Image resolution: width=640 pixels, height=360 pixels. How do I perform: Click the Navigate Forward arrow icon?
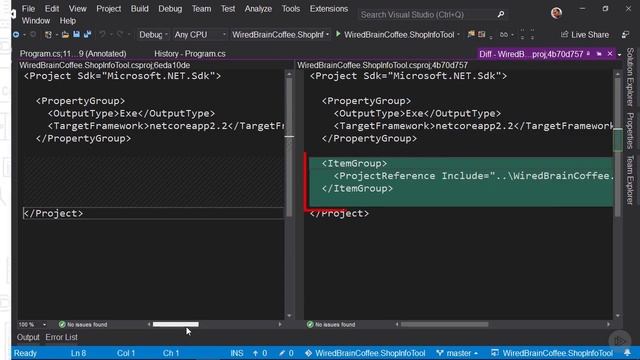[33, 35]
